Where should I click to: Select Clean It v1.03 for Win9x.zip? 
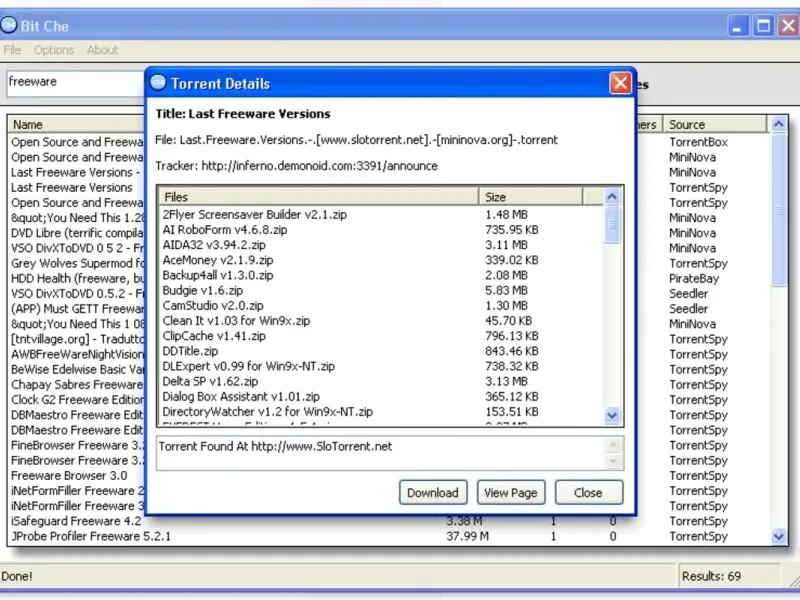point(236,321)
